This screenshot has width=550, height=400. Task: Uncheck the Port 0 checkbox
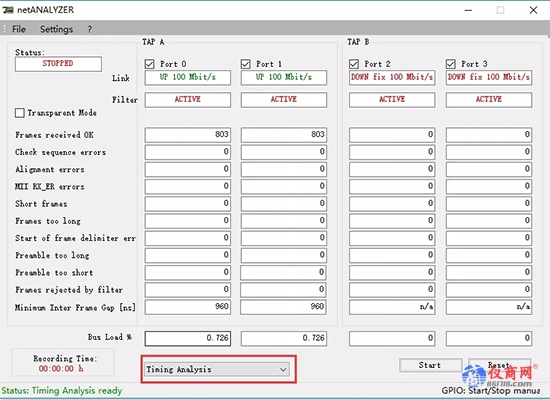click(149, 64)
